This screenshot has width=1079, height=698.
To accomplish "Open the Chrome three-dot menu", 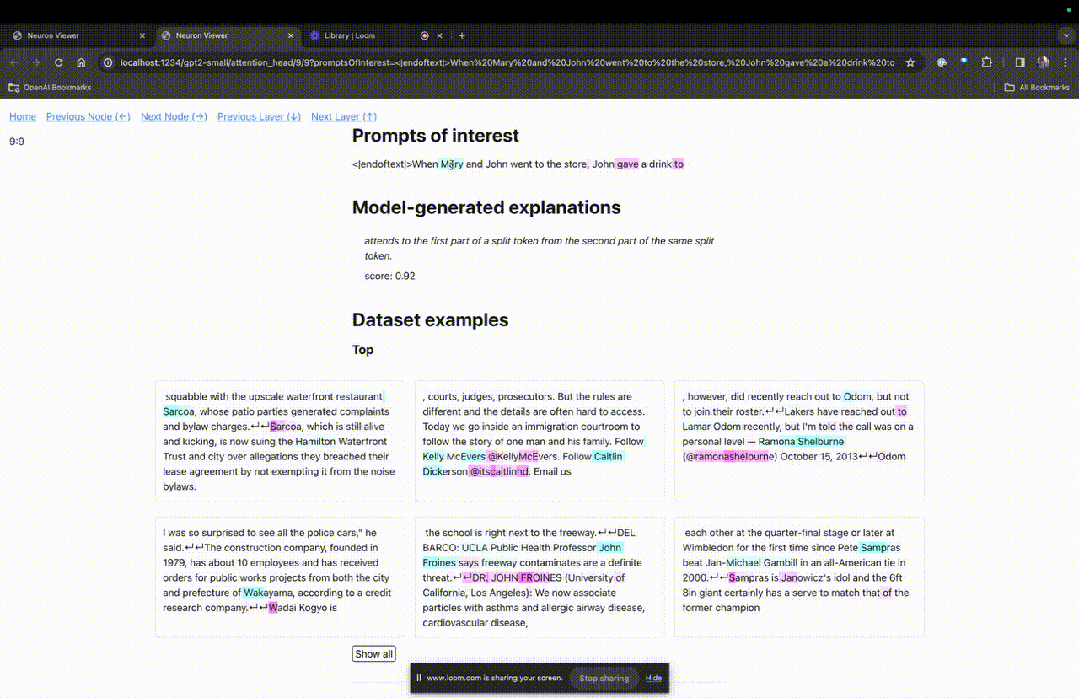I will tap(1066, 61).
